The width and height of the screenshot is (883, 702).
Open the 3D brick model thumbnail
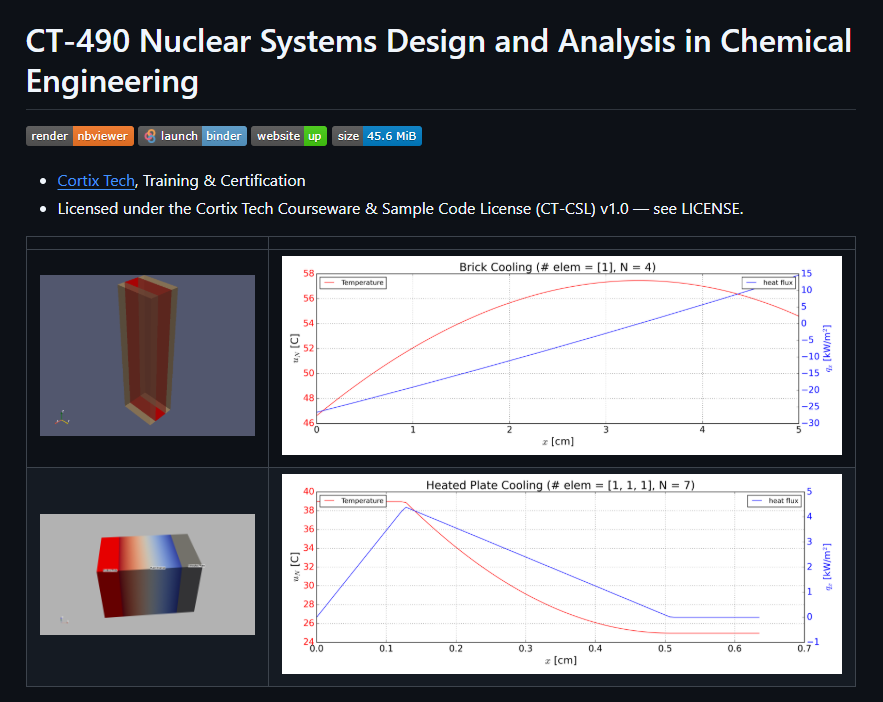(x=147, y=355)
